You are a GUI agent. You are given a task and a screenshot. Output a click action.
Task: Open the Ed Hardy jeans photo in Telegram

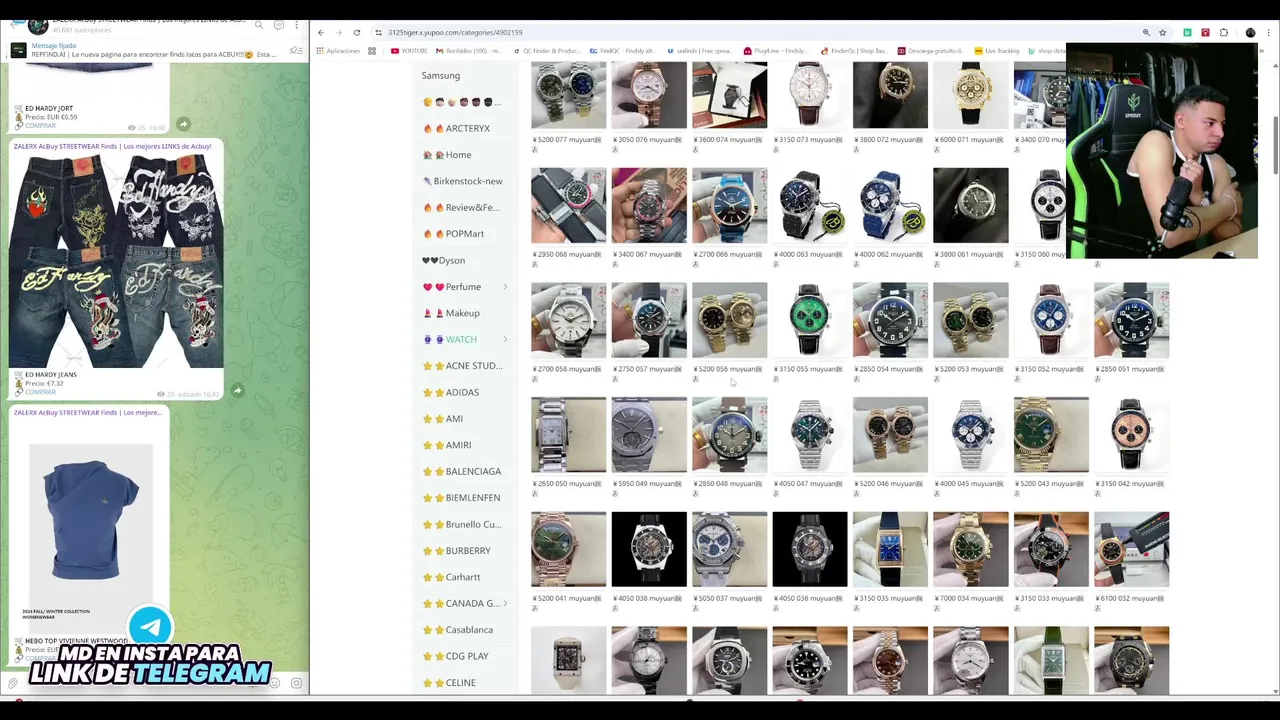tap(116, 260)
